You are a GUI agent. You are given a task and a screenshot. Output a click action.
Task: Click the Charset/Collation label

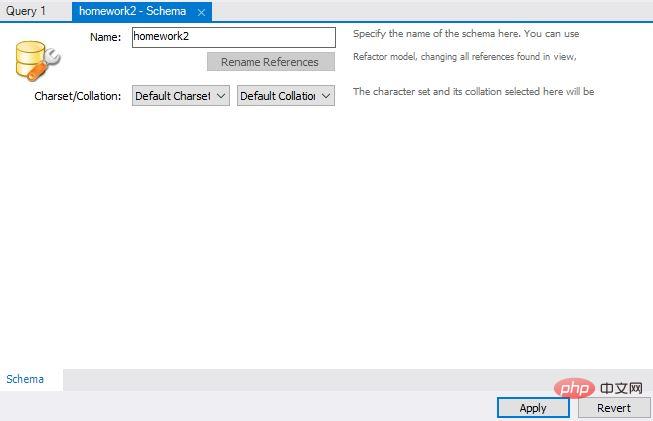(77, 96)
